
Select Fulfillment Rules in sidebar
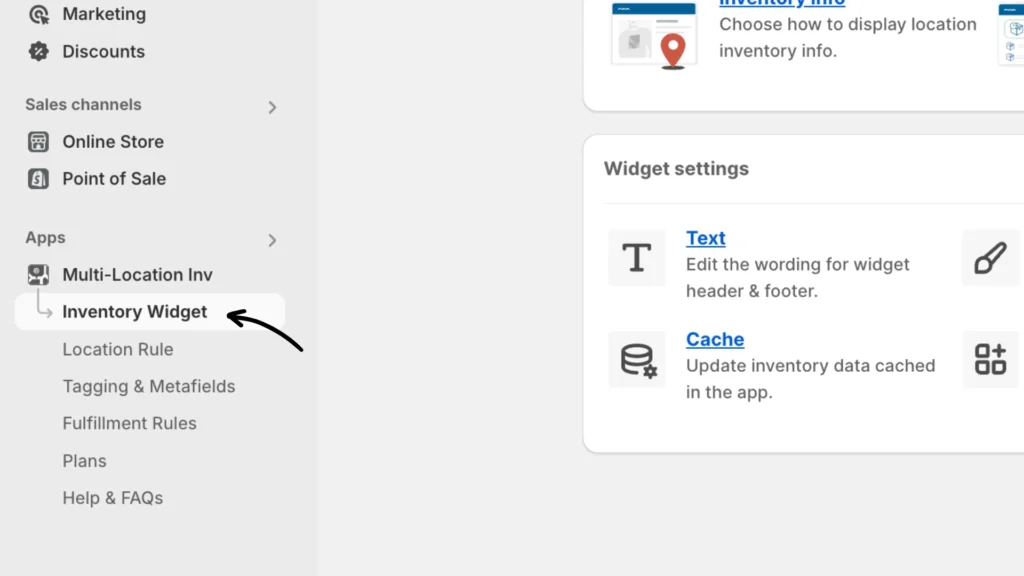click(x=130, y=423)
